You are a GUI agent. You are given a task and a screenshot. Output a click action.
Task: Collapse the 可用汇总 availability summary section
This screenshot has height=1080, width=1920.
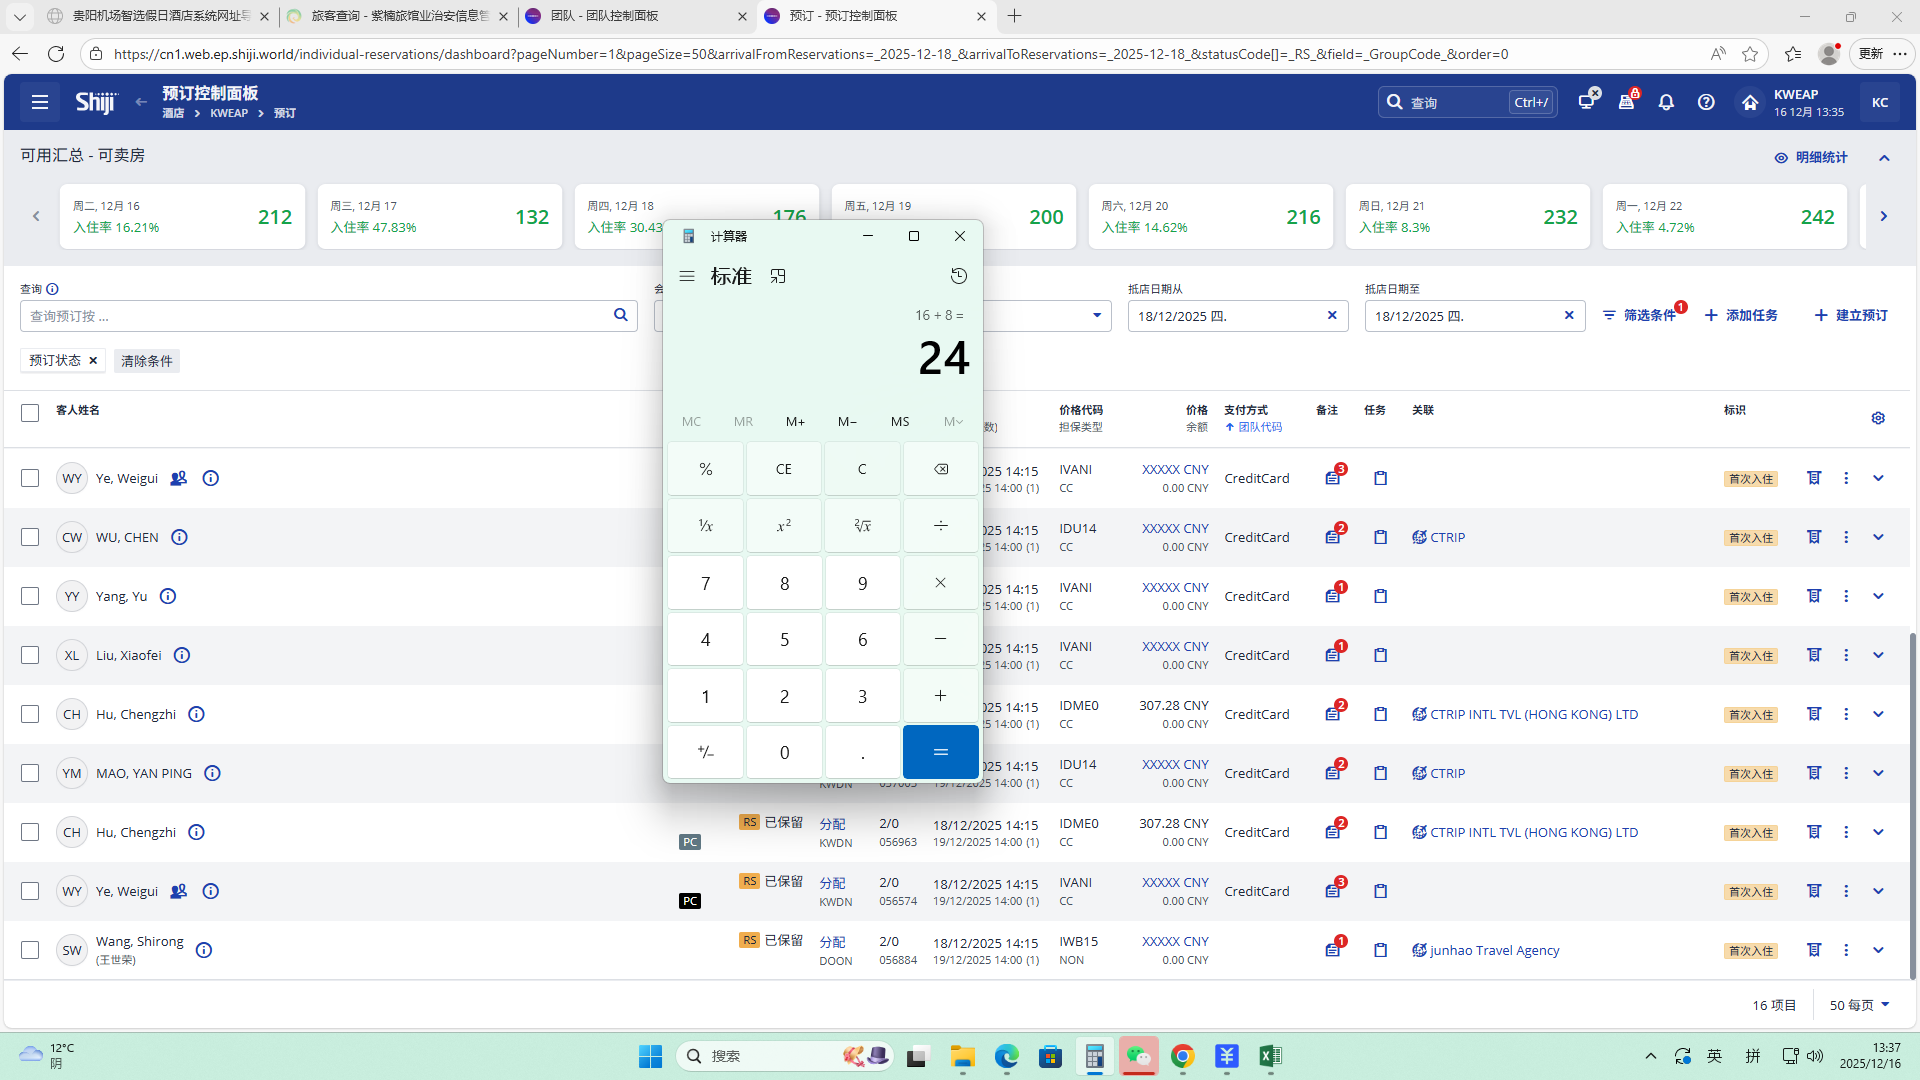pyautogui.click(x=1884, y=158)
